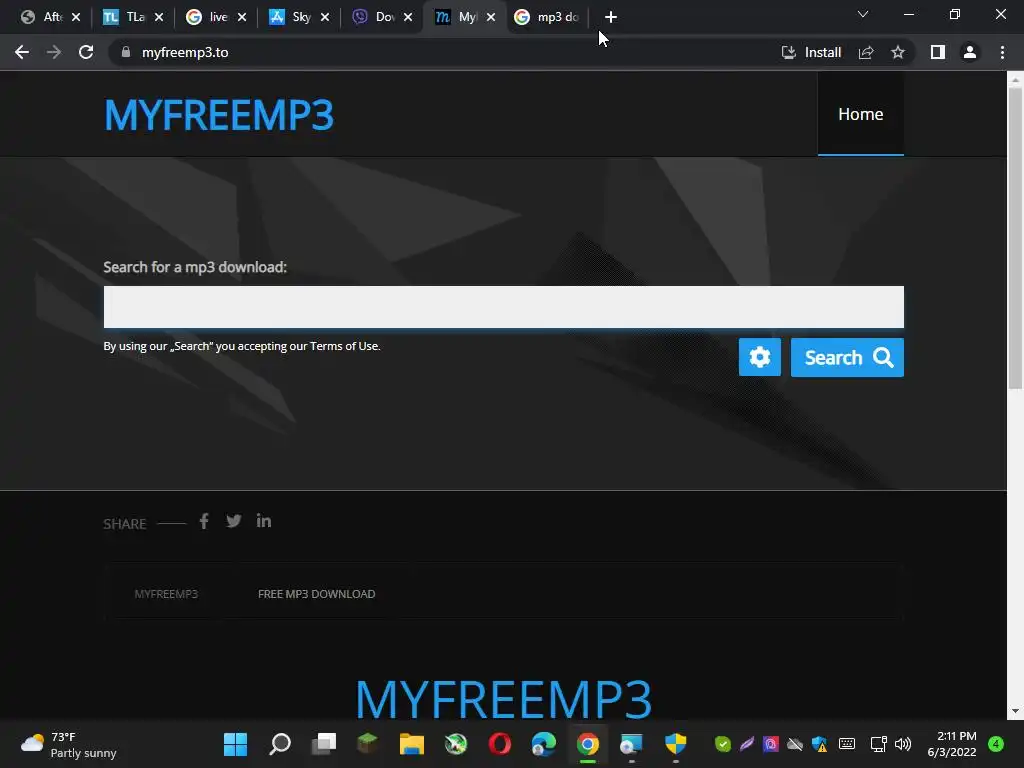Click the touch keyboard tray icon
1024x768 pixels.
click(x=846, y=744)
